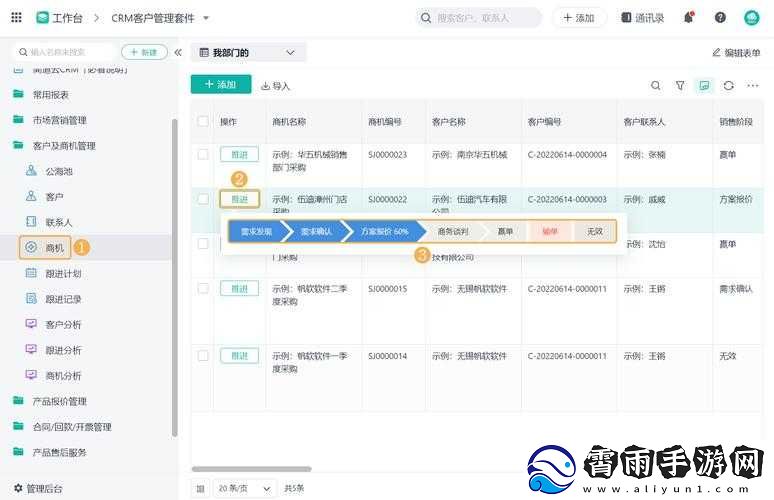Viewport: 774px width, 500px height.
Task: Click the 工作台 workbench icon
Action: (42, 18)
